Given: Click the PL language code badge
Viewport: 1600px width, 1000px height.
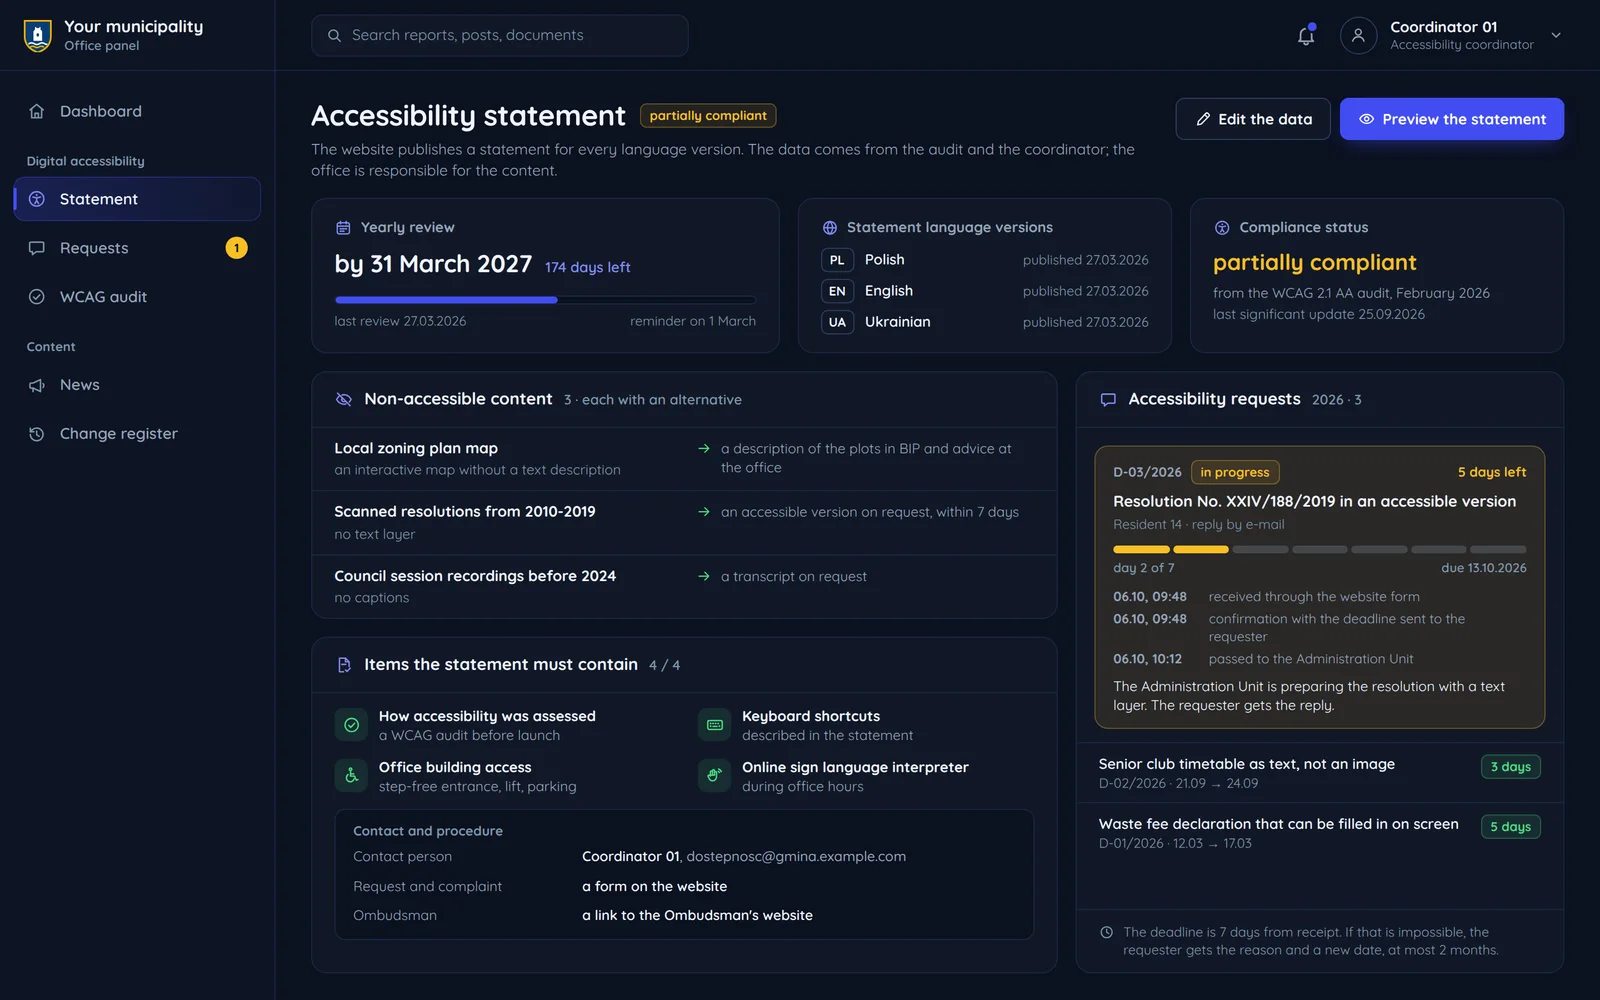Looking at the screenshot, I should tap(837, 260).
